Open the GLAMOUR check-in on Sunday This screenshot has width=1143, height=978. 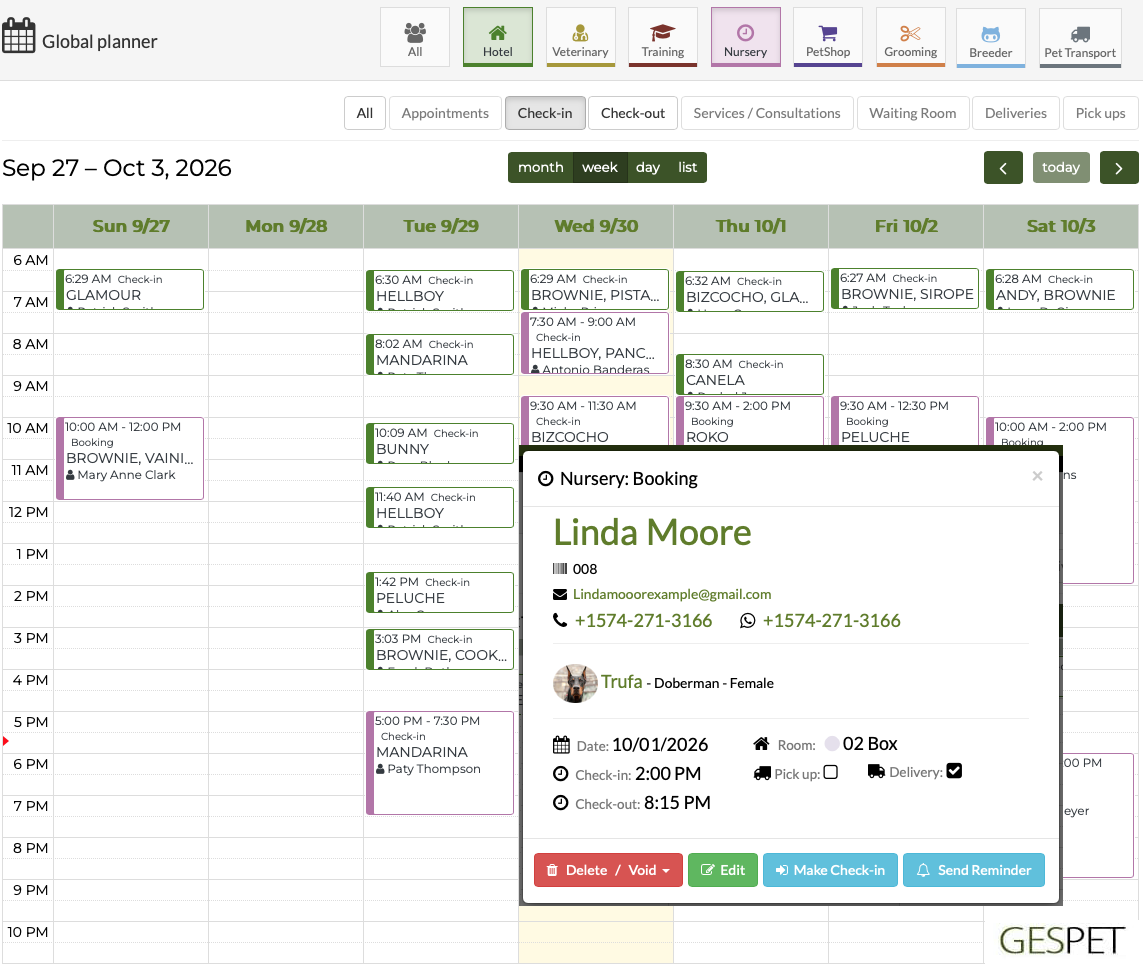130,289
